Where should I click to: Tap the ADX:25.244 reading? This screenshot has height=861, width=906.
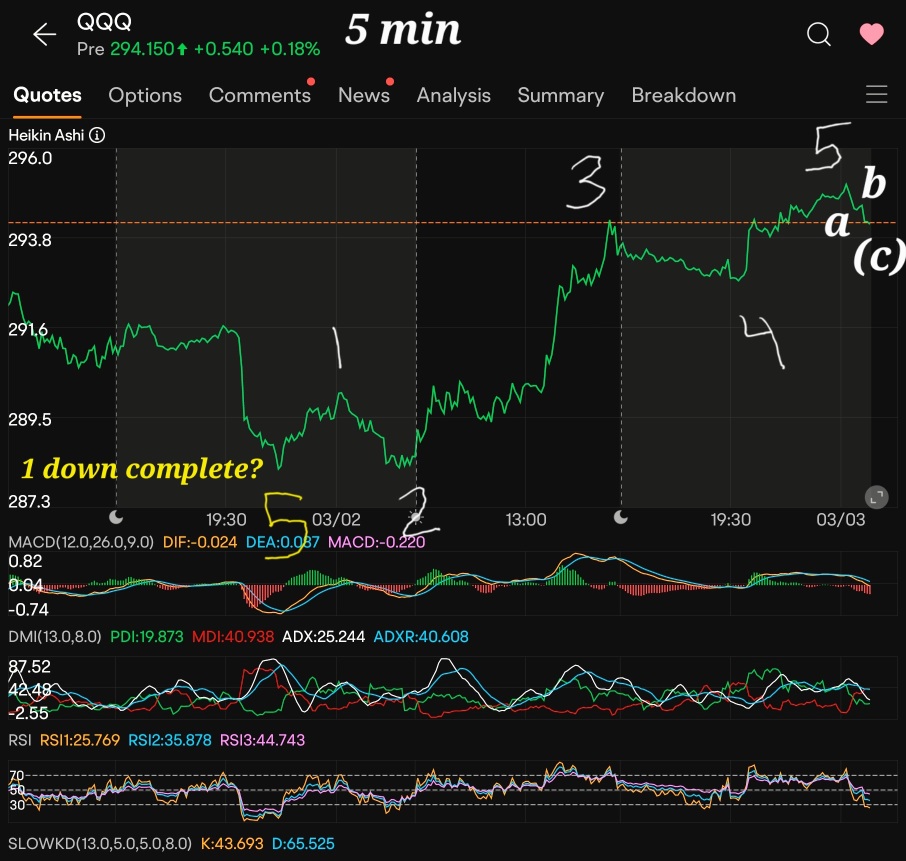click(324, 637)
